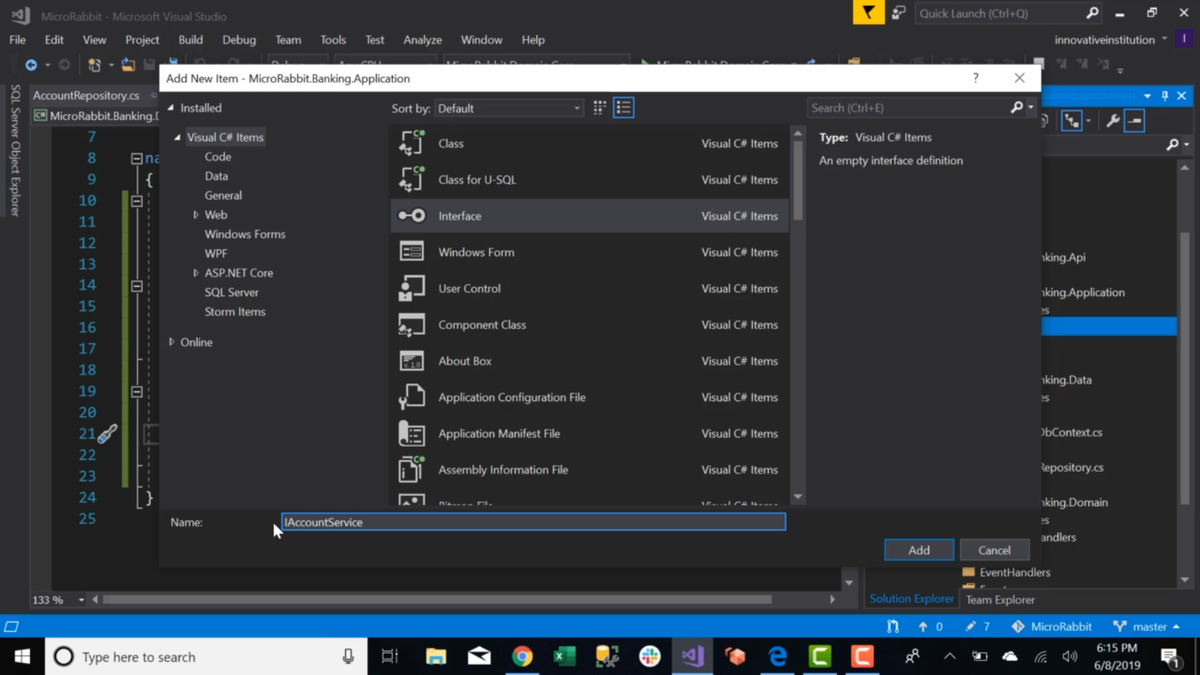
Task: Click the screwdriver quick actions icon at line 21
Action: 107,434
